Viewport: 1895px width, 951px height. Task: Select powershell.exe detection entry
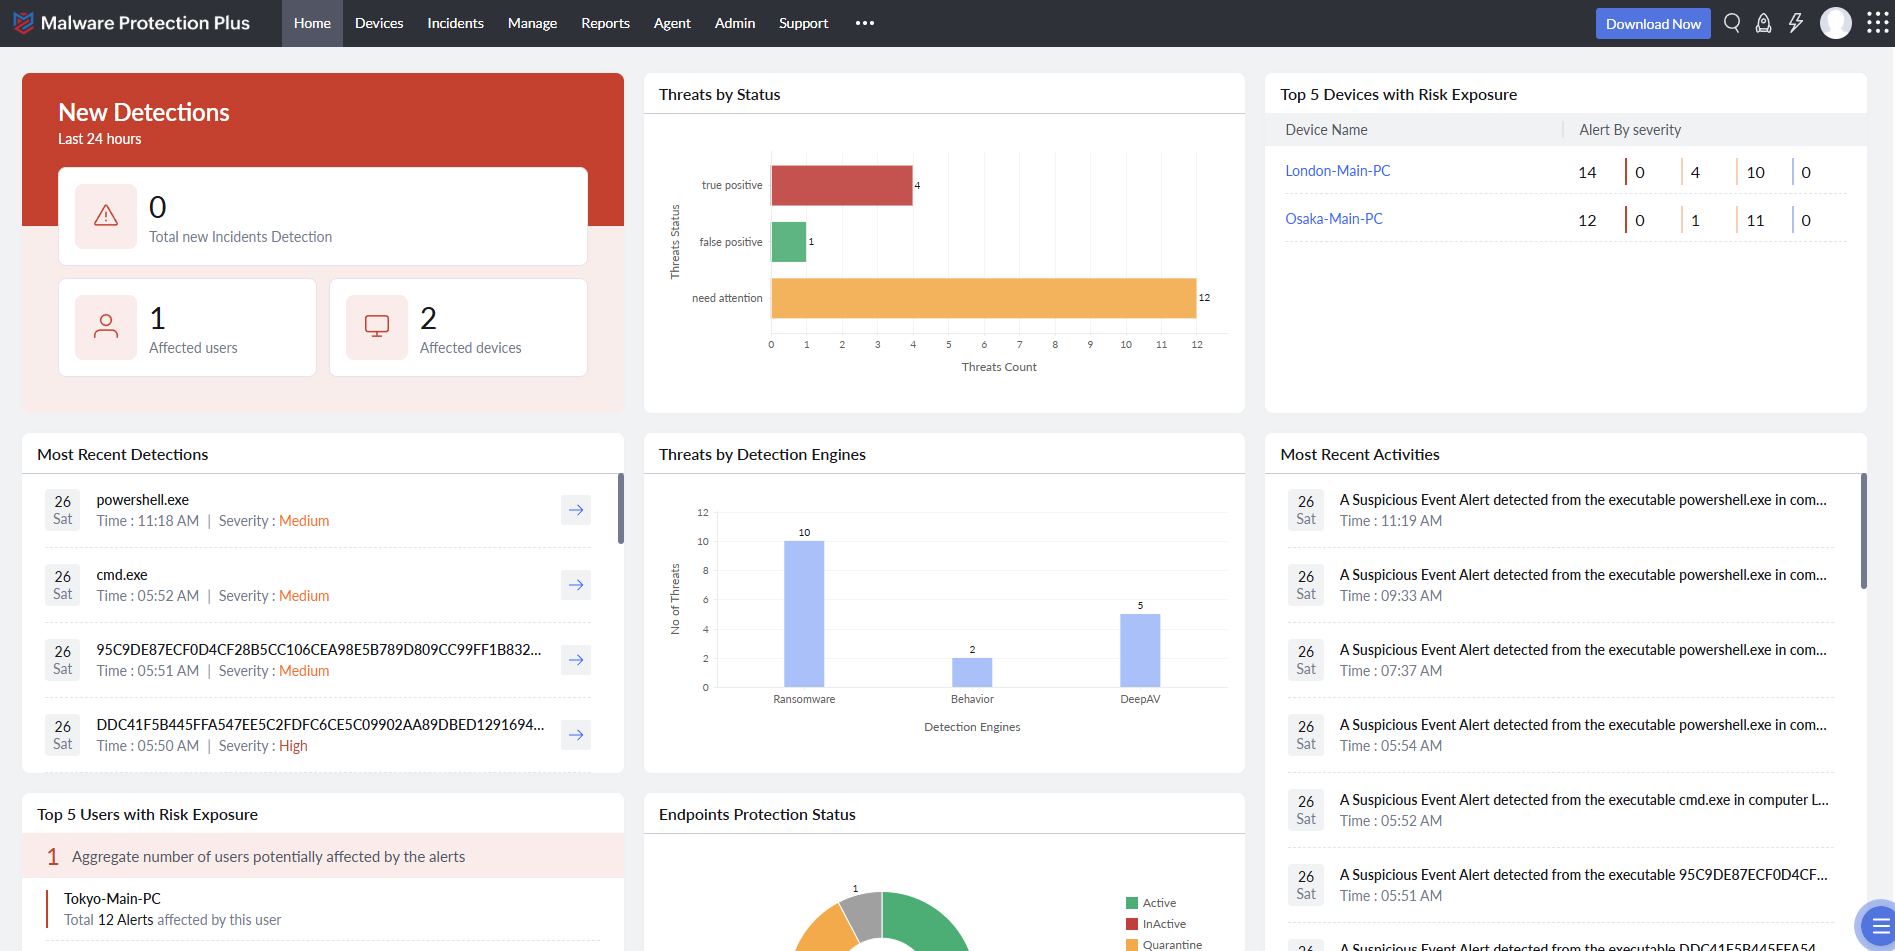[x=318, y=510]
